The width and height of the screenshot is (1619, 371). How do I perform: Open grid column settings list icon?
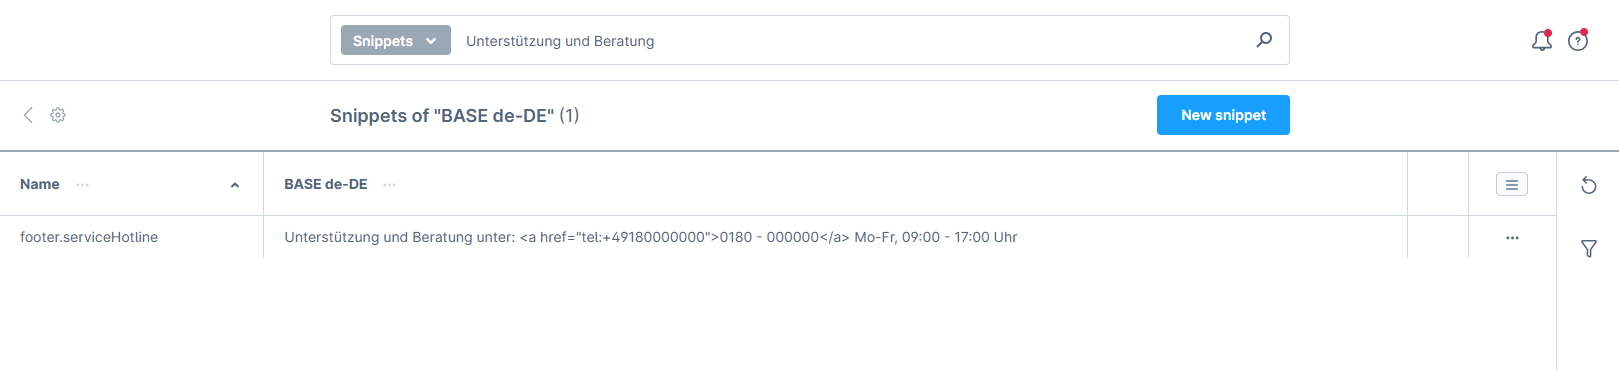click(x=1512, y=184)
